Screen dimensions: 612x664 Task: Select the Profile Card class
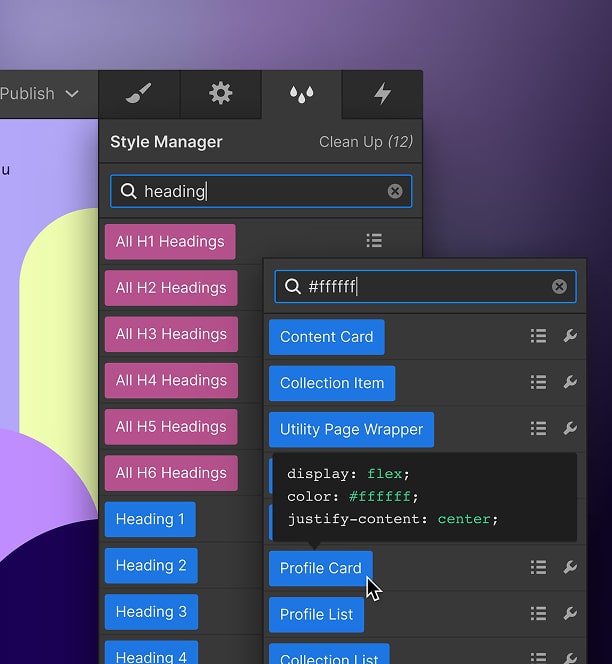point(321,568)
